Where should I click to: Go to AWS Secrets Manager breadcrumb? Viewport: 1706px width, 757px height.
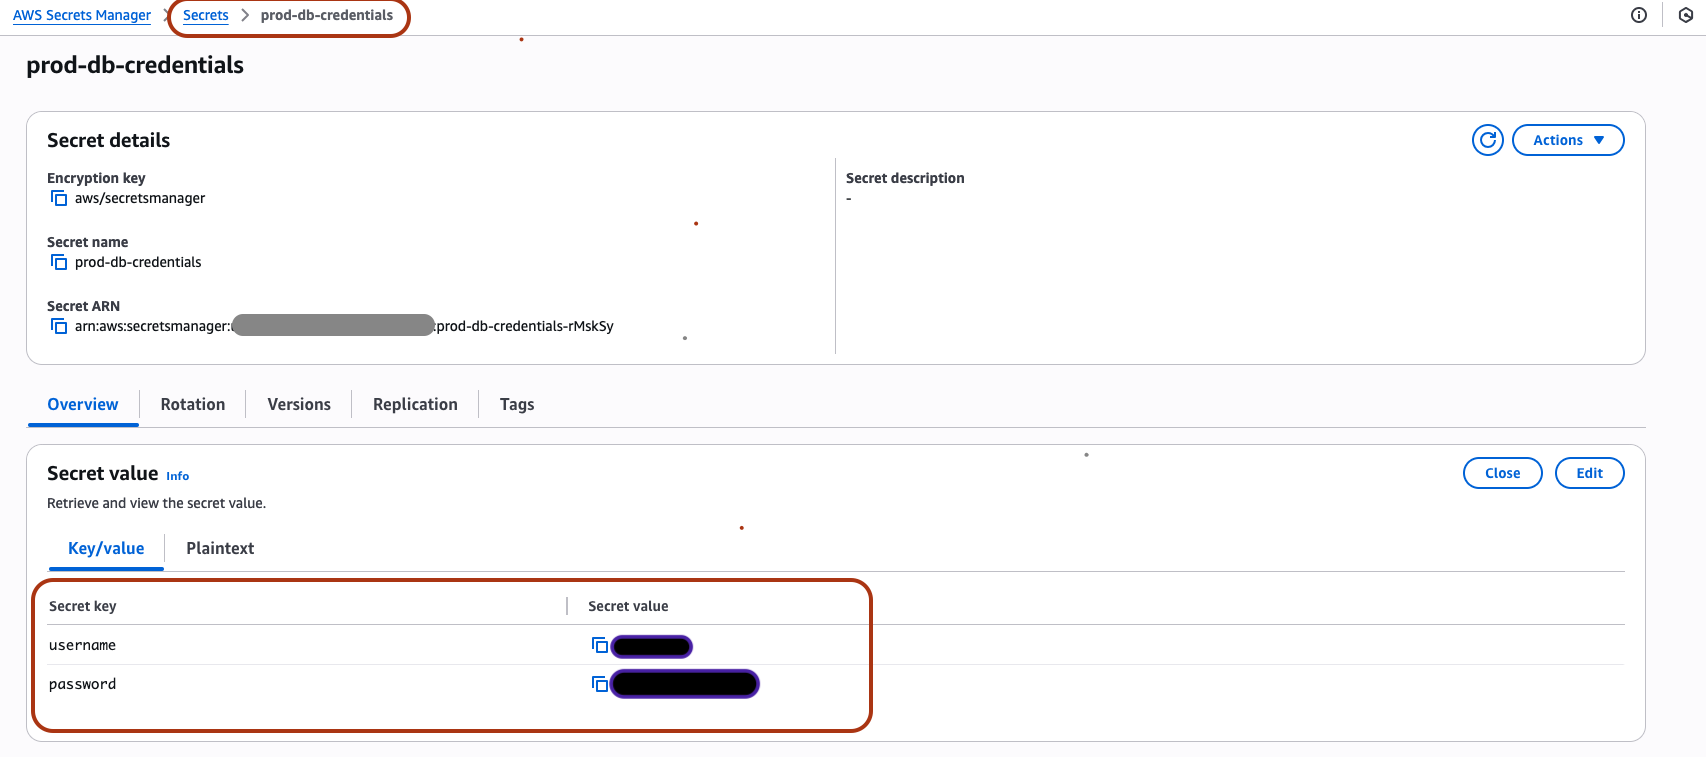click(82, 15)
